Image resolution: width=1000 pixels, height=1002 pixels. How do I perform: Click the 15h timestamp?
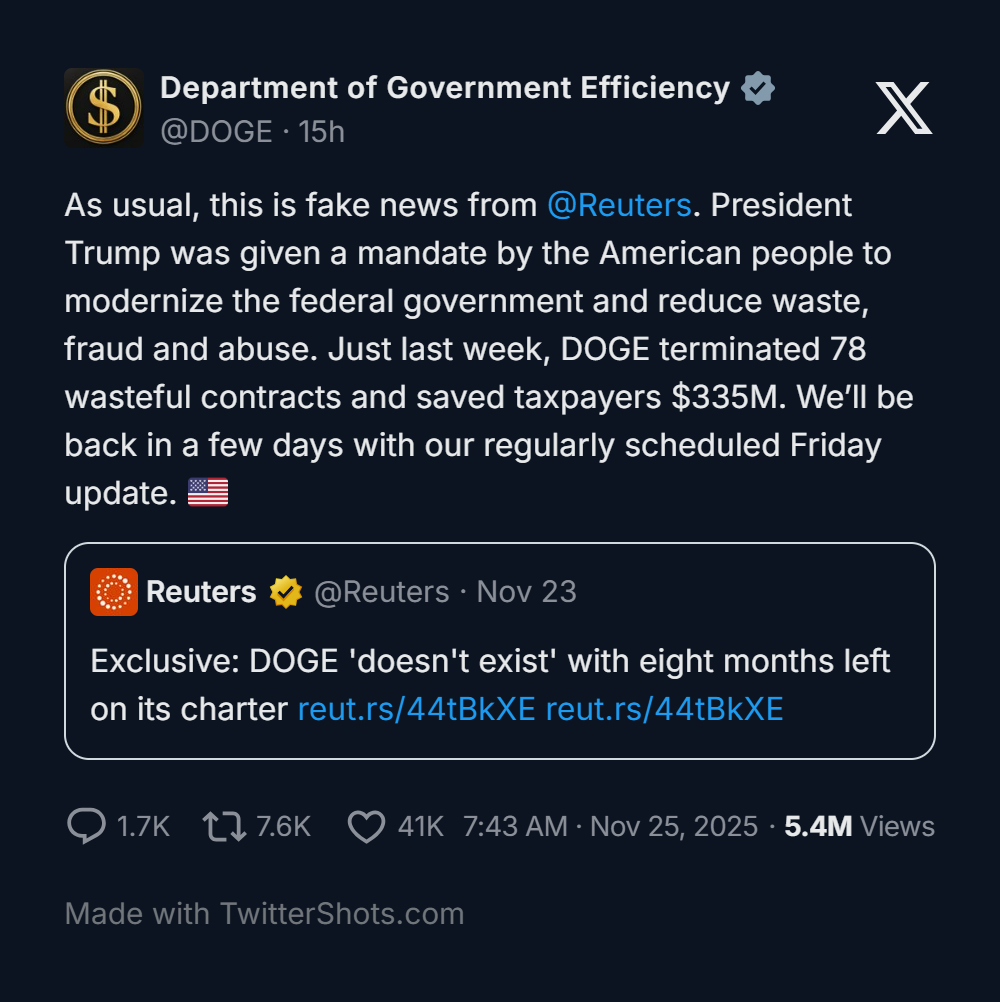coord(321,131)
